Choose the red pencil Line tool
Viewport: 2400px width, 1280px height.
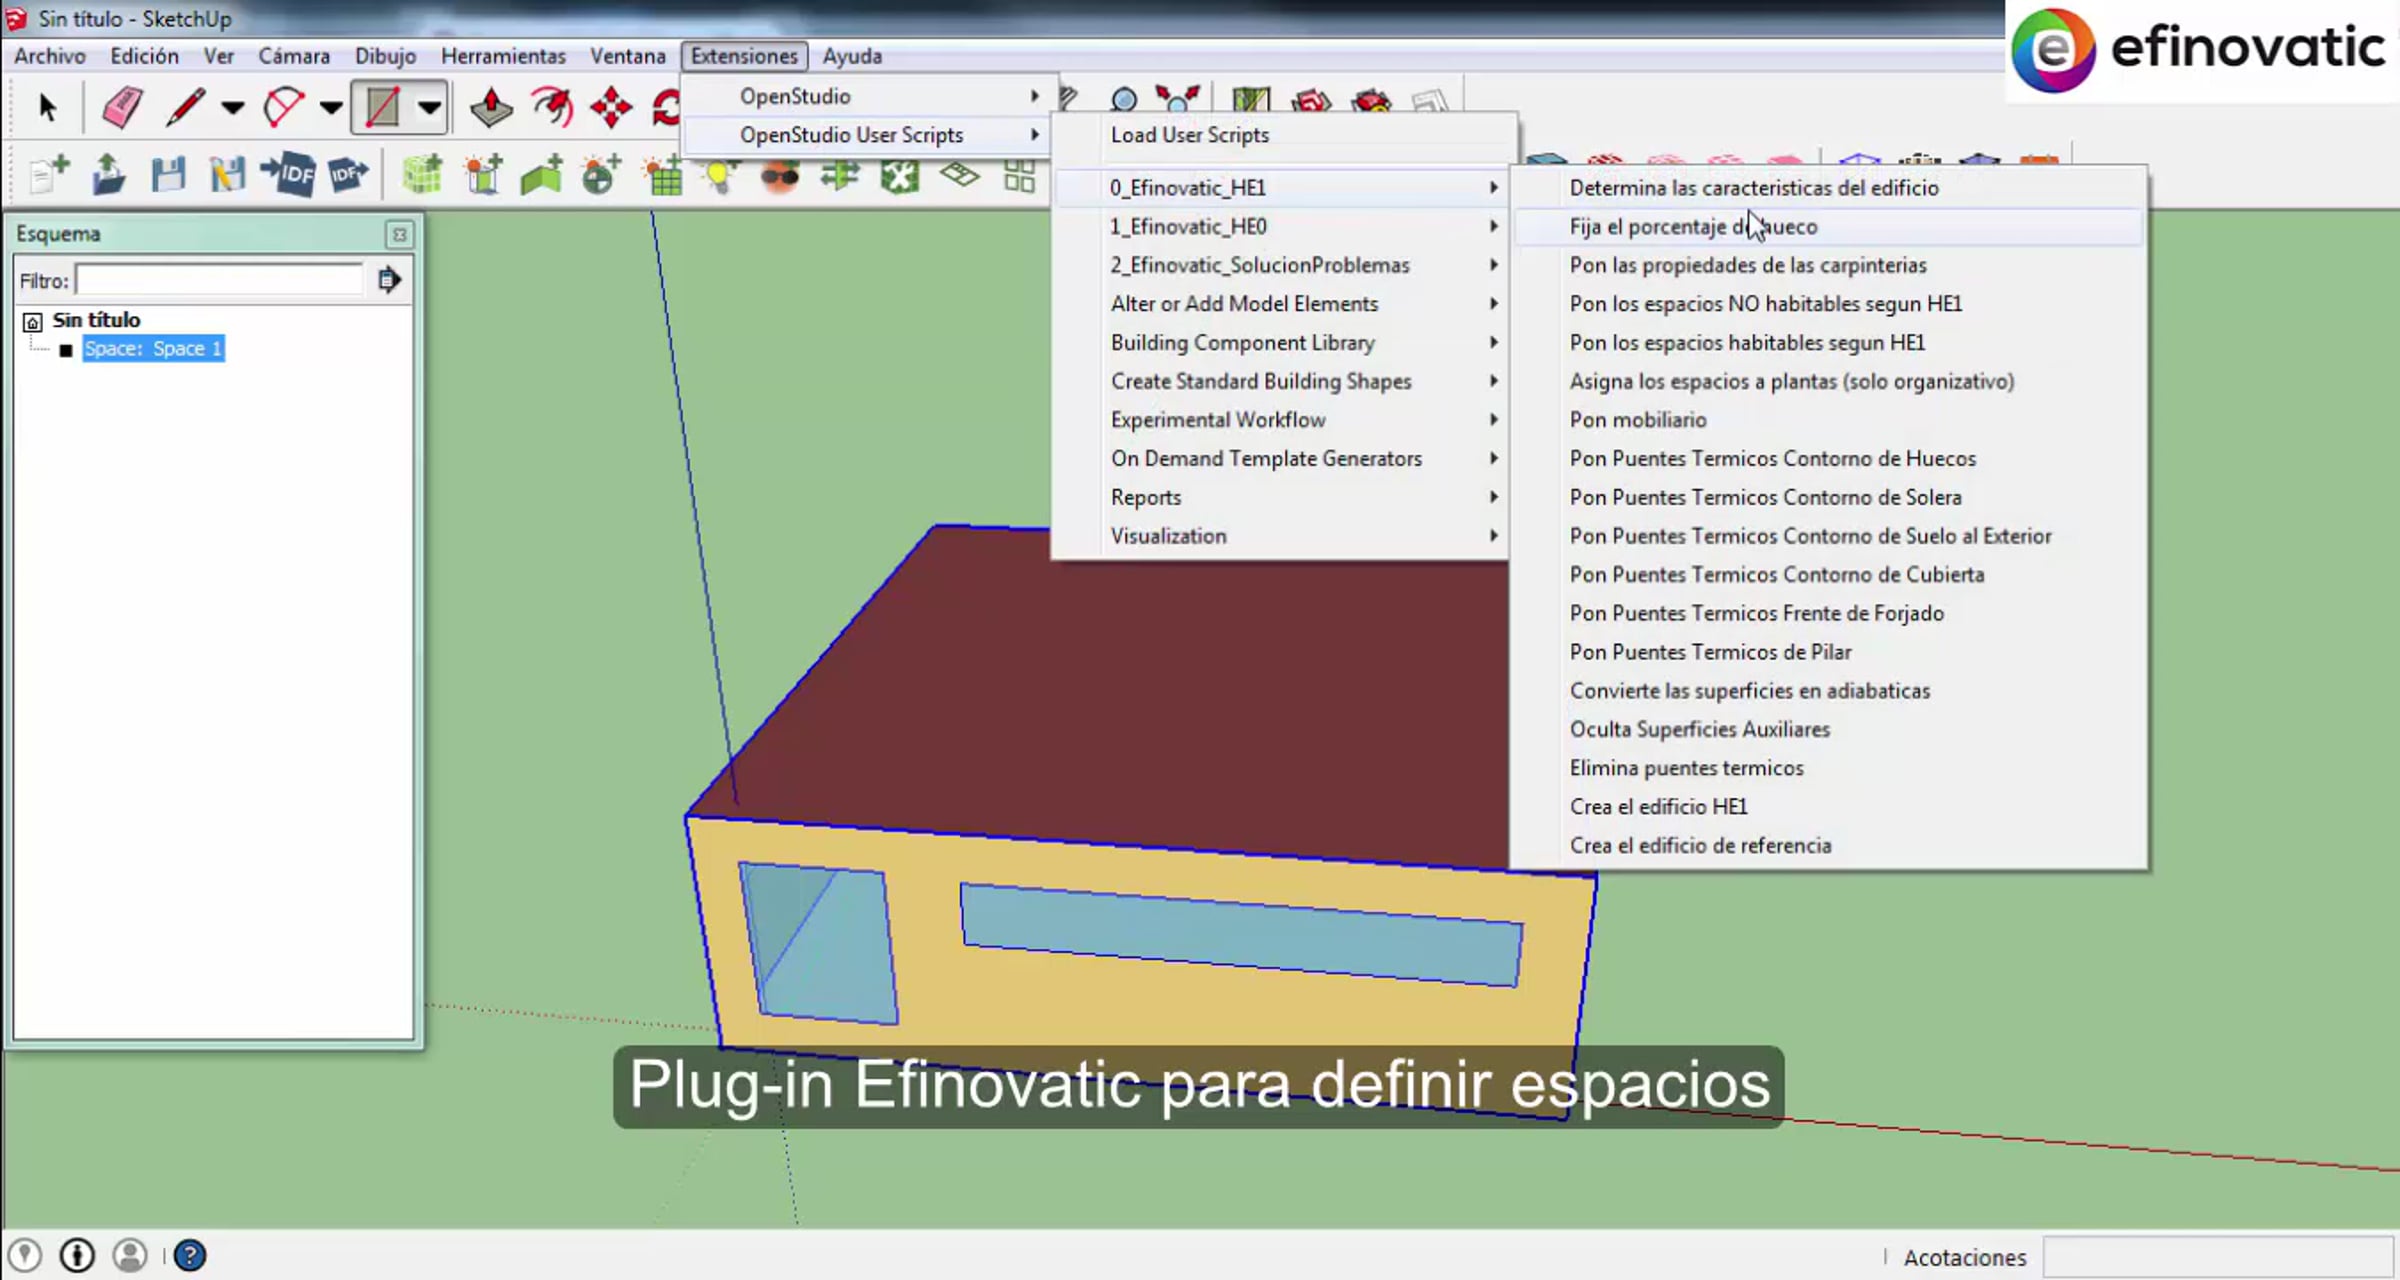click(x=185, y=107)
